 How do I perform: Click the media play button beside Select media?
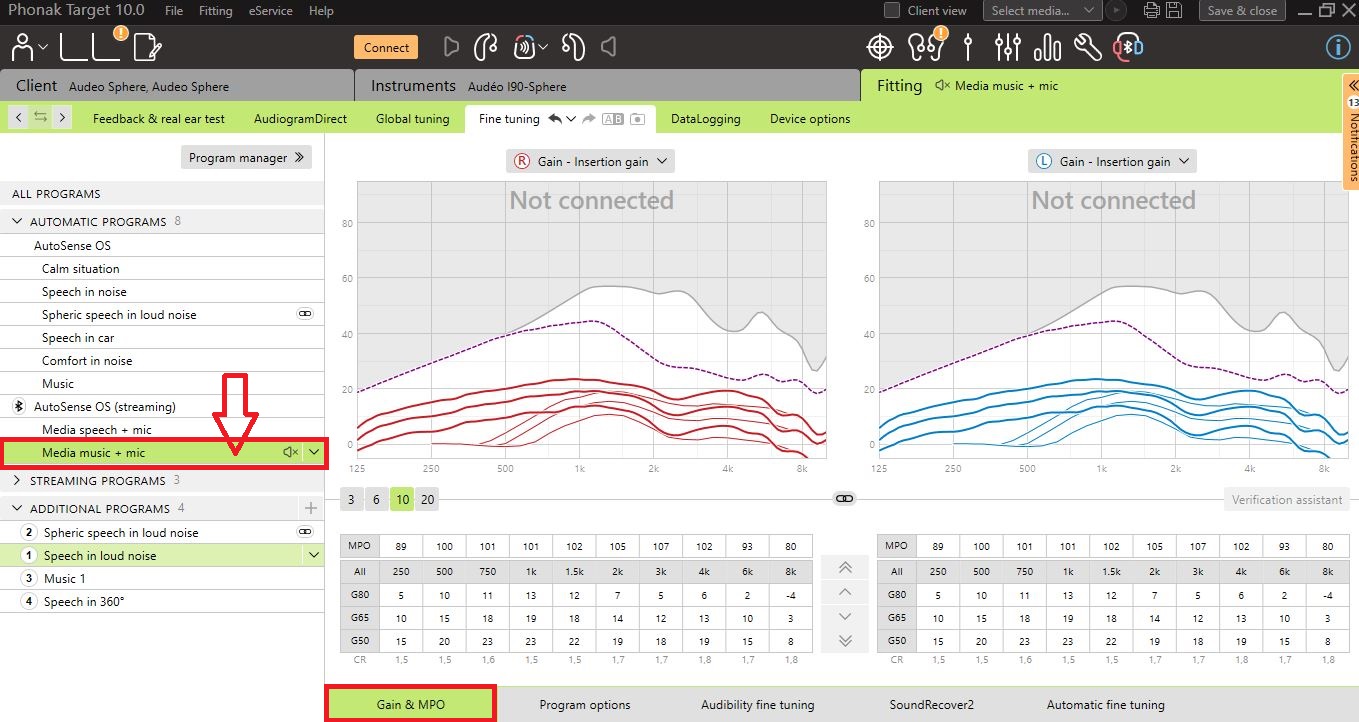pyautogui.click(x=1117, y=10)
